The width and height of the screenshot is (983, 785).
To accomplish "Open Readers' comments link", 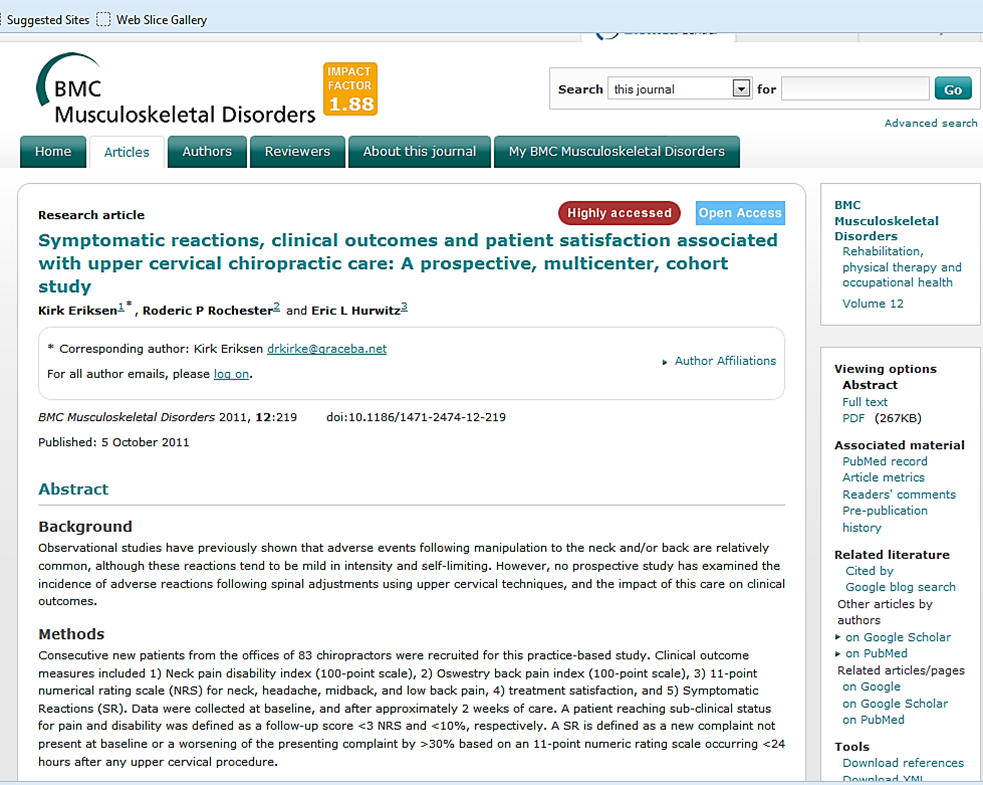I will click(899, 495).
